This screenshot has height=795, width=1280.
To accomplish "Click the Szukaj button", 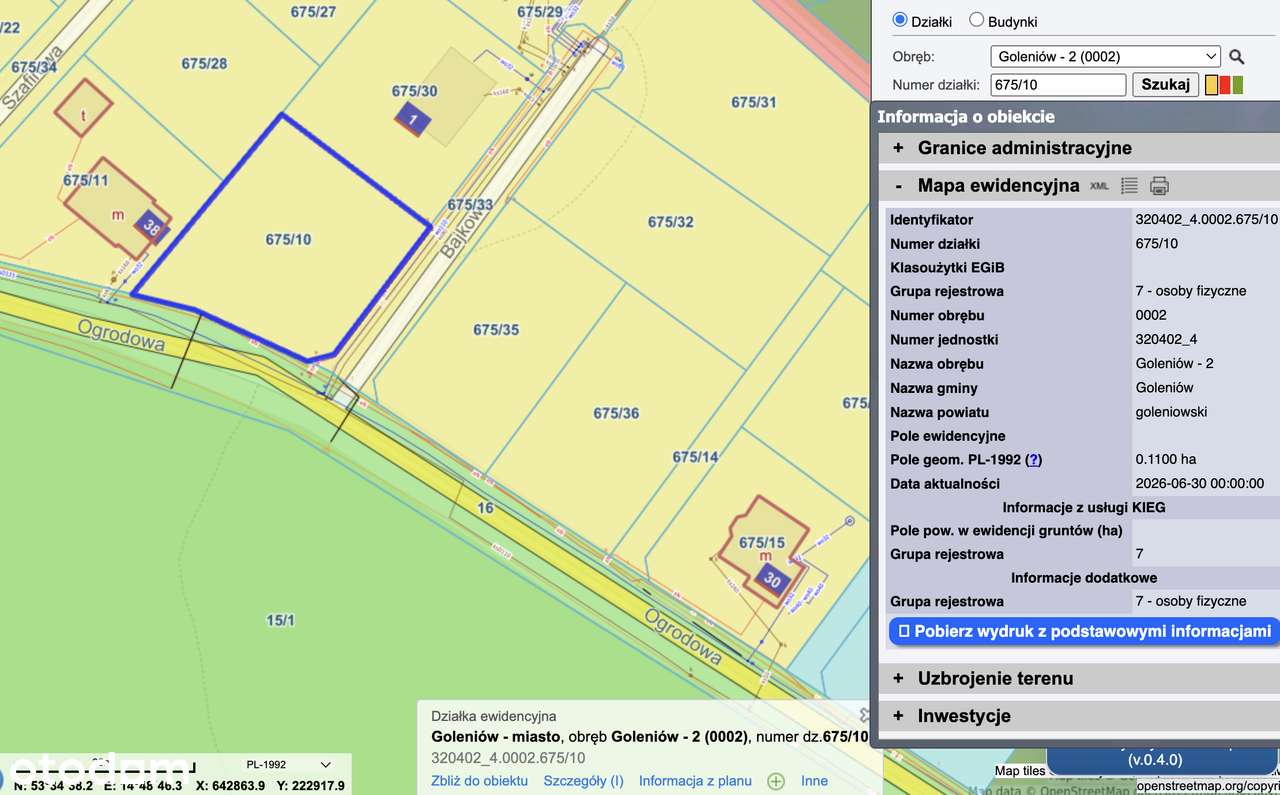I will [x=1165, y=85].
